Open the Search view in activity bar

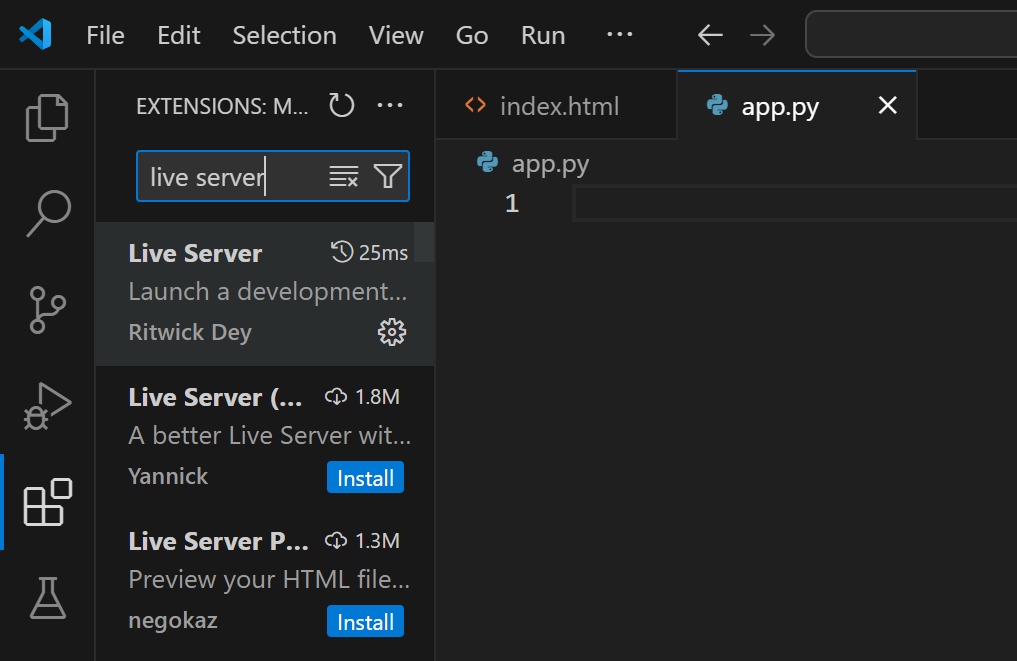[x=48, y=213]
